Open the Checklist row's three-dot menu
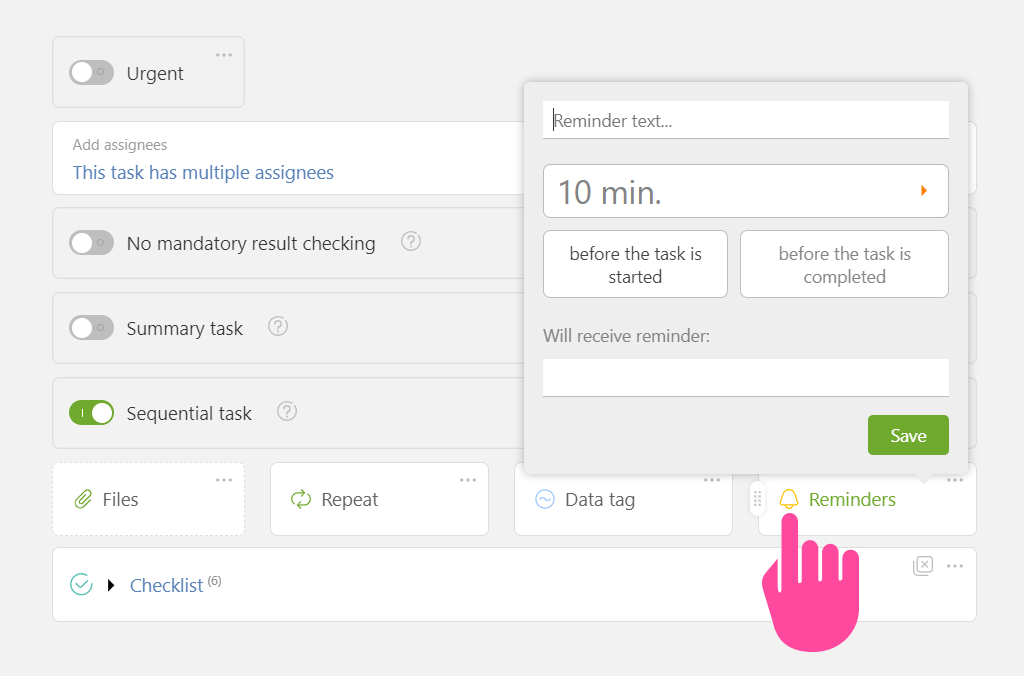Screen dimensions: 1024x676 (955, 566)
